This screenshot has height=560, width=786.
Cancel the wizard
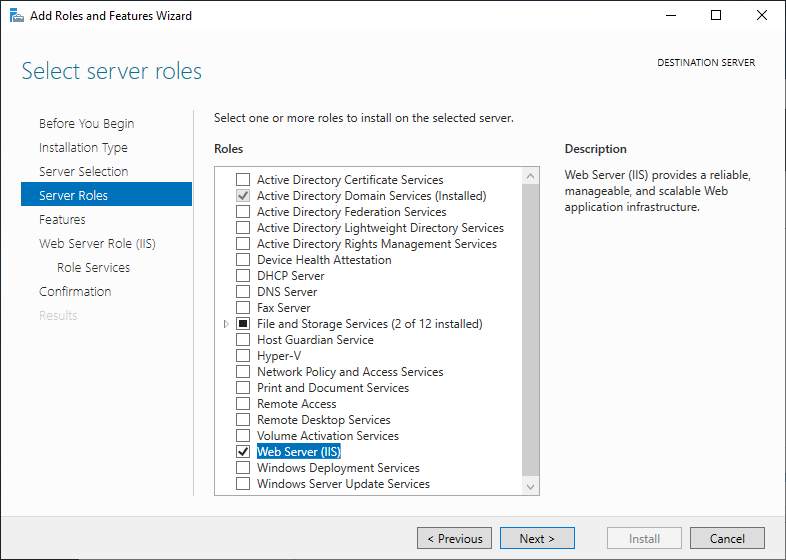[727, 539]
